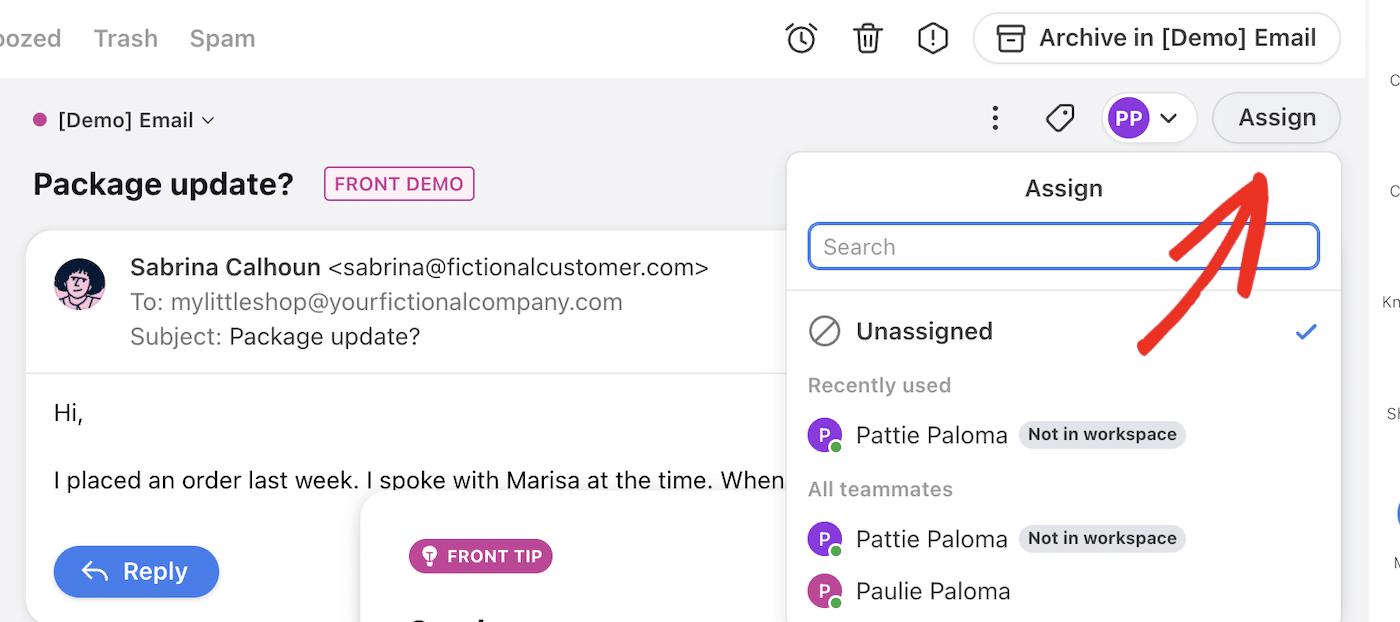Click the three-dot more options icon
This screenshot has width=1400, height=622.
995,117
